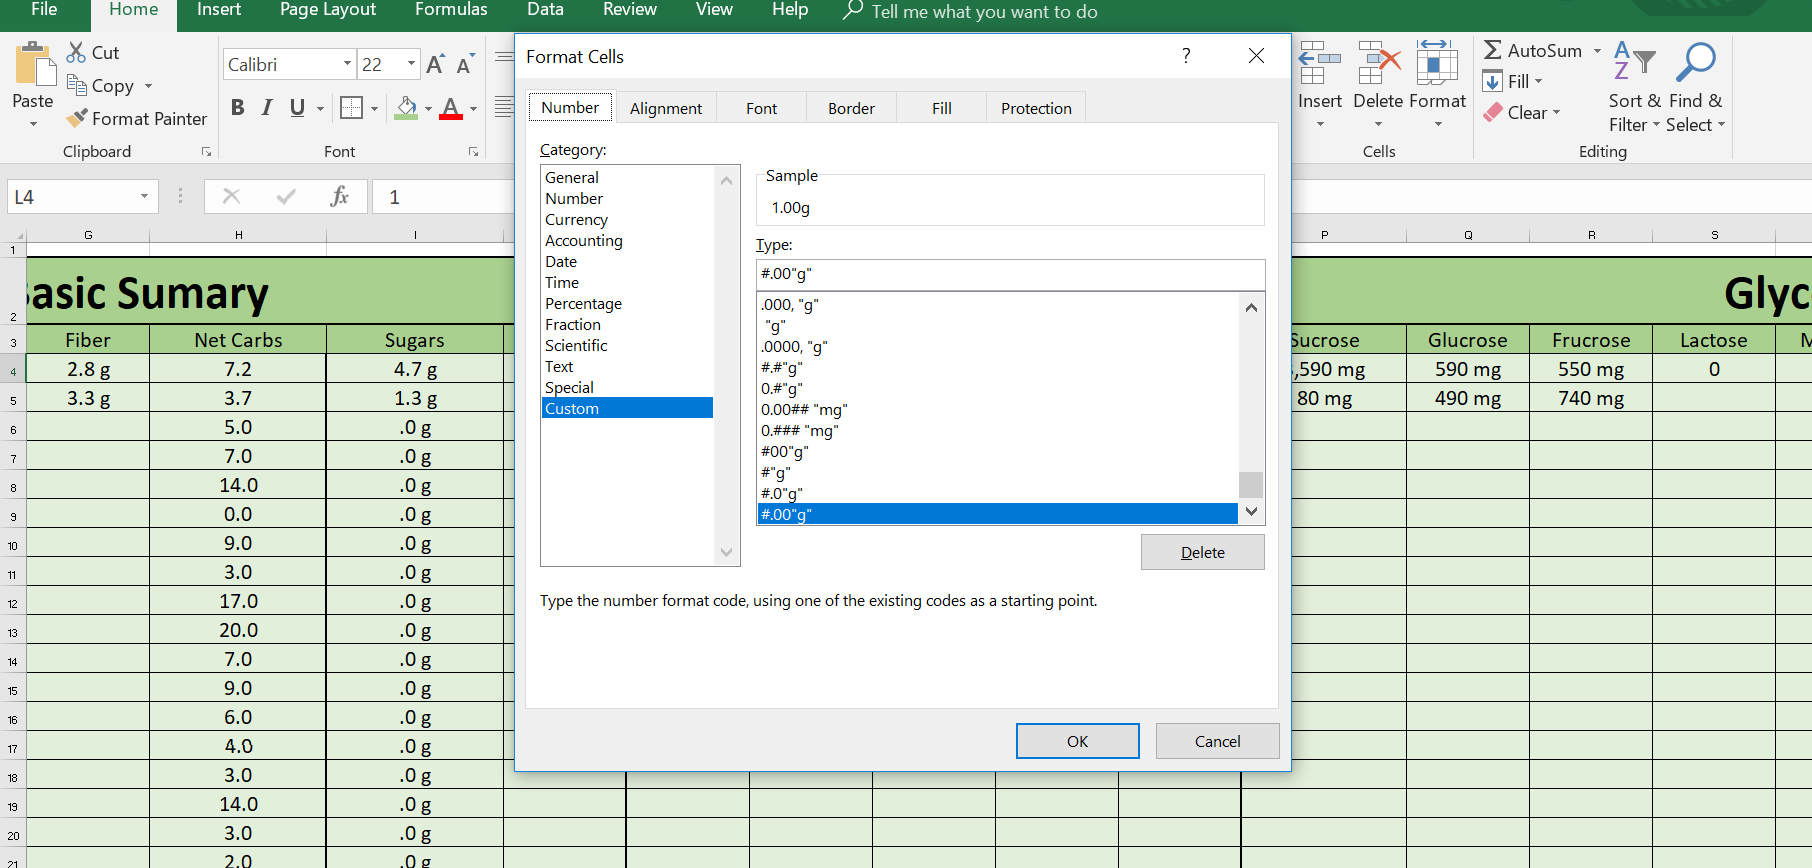Click the Clear eraser icon
Viewport: 1812px width, 868px height.
(1493, 112)
